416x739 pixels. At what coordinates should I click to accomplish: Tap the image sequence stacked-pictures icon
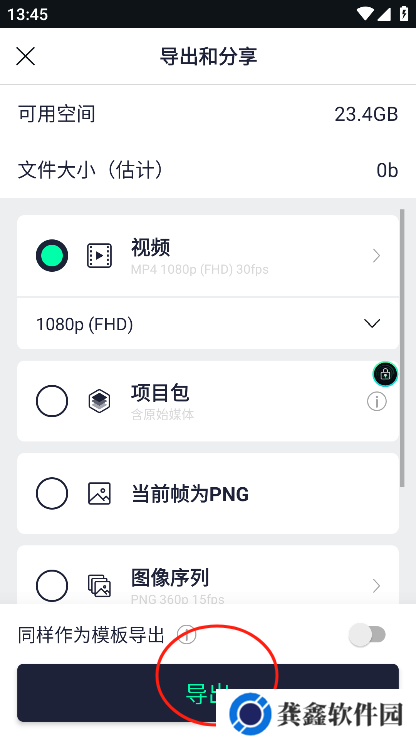click(99, 586)
